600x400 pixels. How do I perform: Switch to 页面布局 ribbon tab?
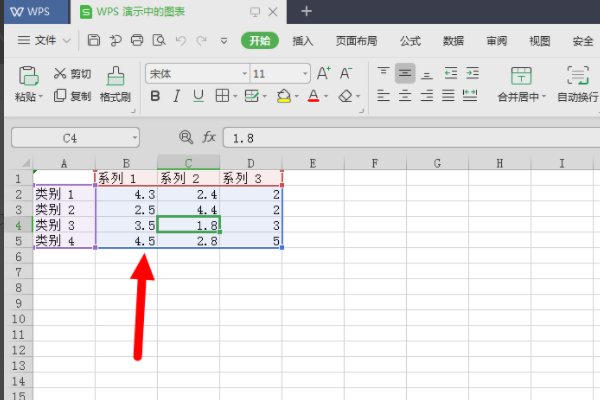click(x=356, y=41)
